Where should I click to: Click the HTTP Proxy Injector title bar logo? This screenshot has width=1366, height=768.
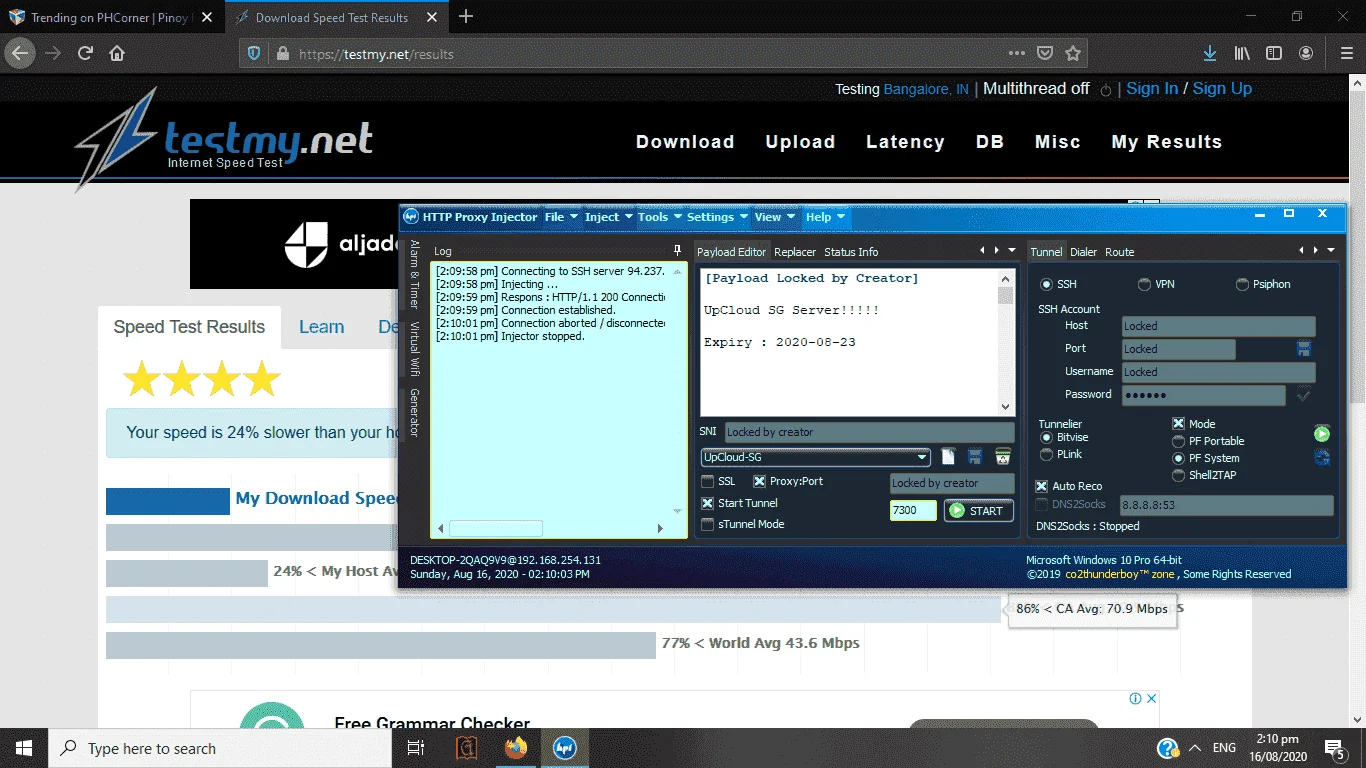tap(410, 217)
